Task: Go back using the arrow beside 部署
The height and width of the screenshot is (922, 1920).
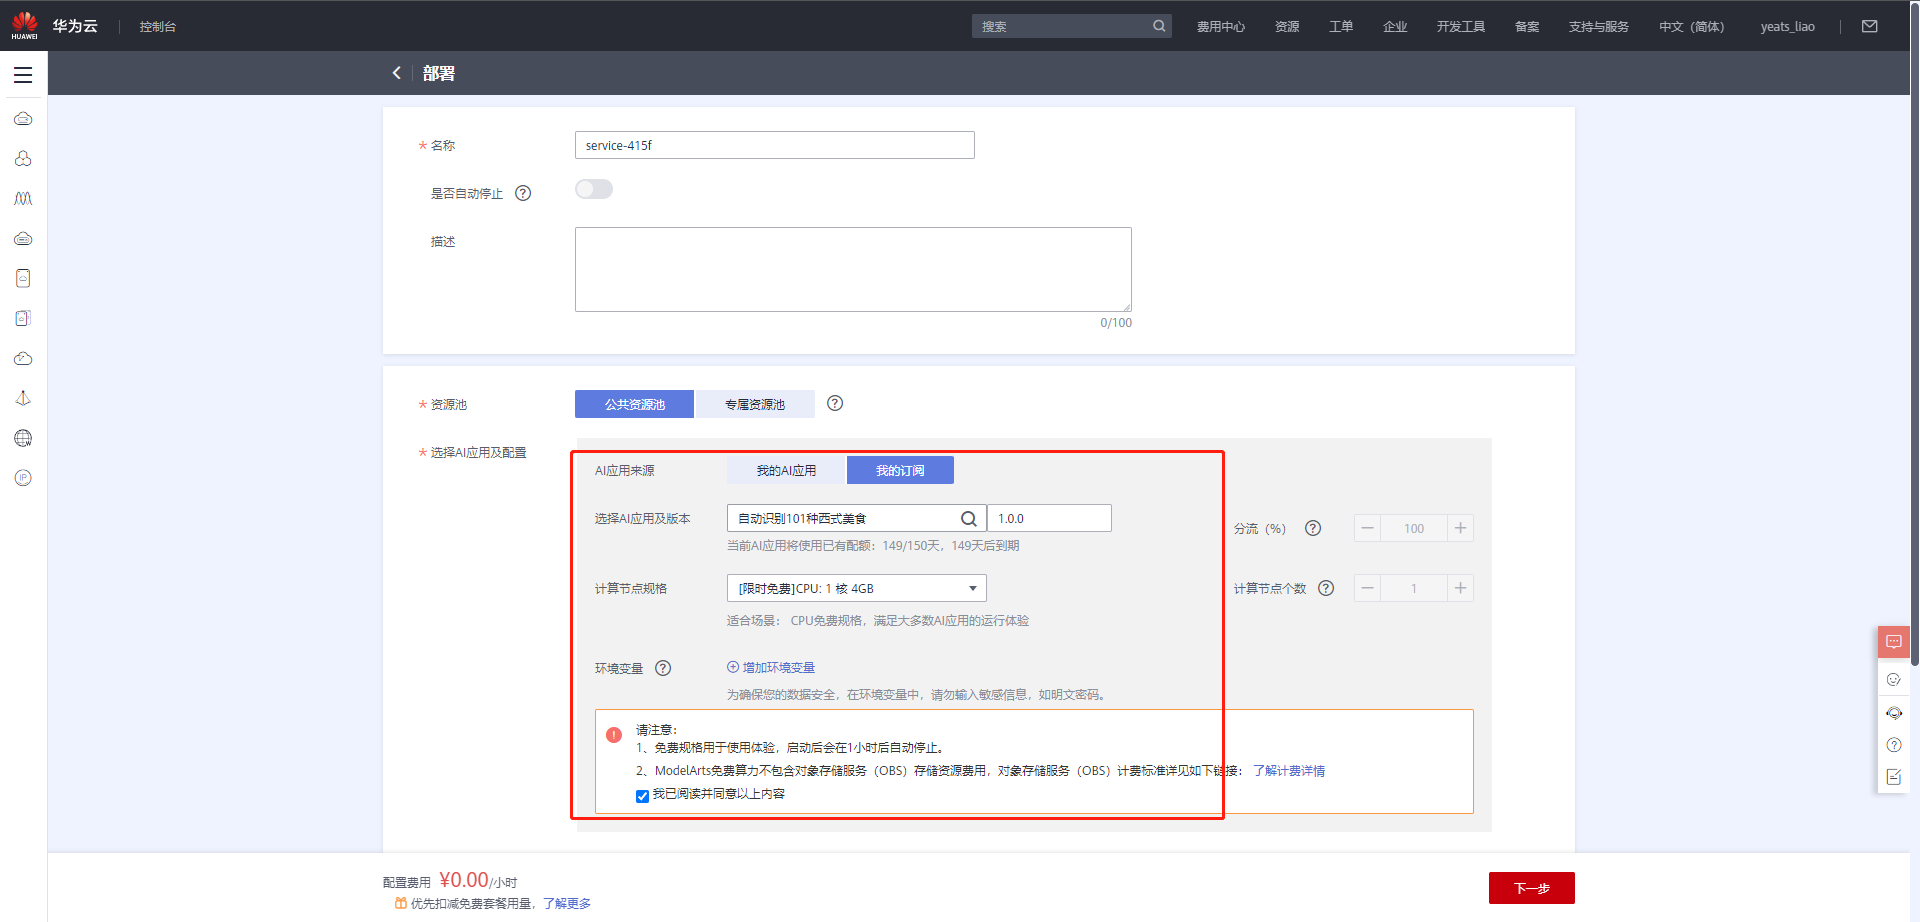Action: coord(397,73)
